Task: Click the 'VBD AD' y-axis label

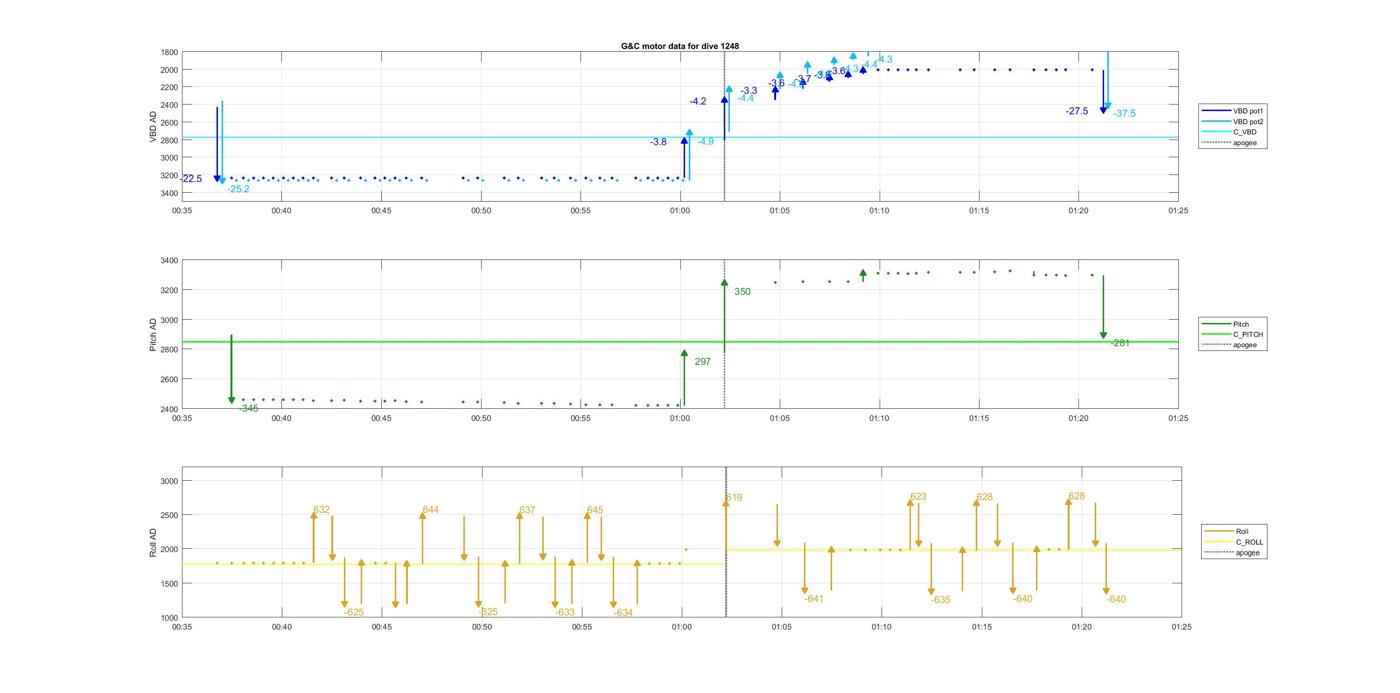Action: [153, 127]
